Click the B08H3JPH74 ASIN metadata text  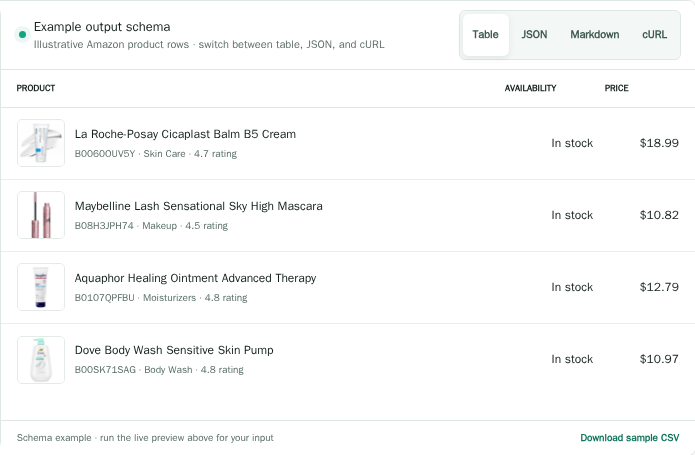coord(104,226)
